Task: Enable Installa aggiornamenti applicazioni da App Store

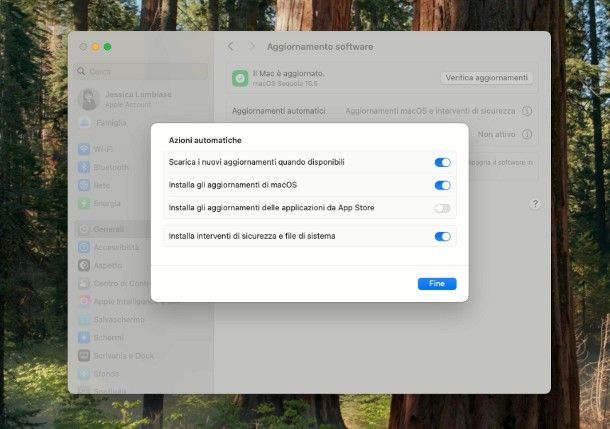Action: tap(442, 208)
